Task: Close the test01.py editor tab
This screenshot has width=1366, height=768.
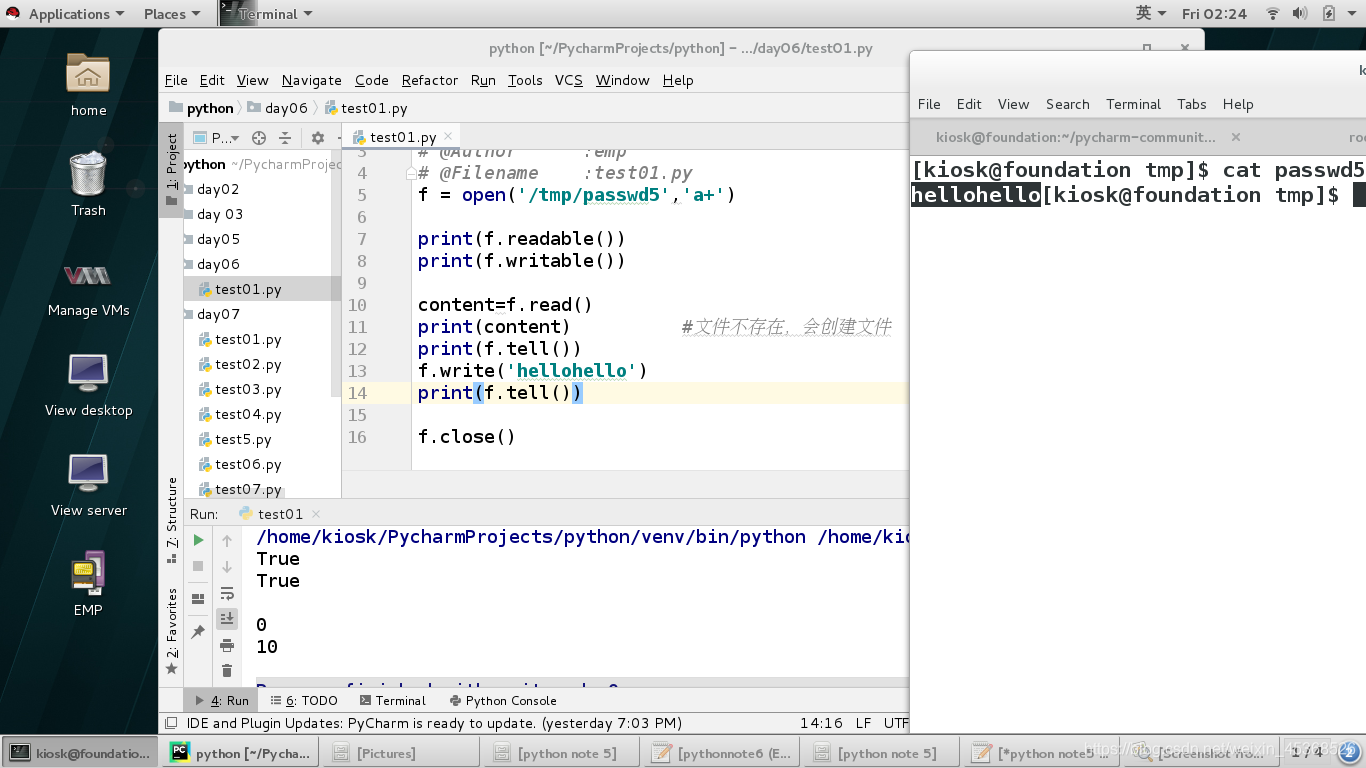Action: [448, 136]
